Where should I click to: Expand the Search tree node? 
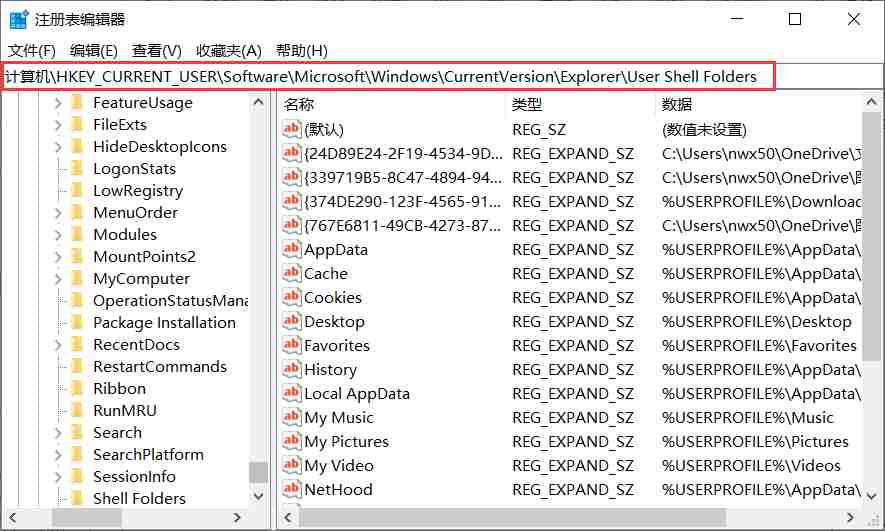click(x=58, y=433)
